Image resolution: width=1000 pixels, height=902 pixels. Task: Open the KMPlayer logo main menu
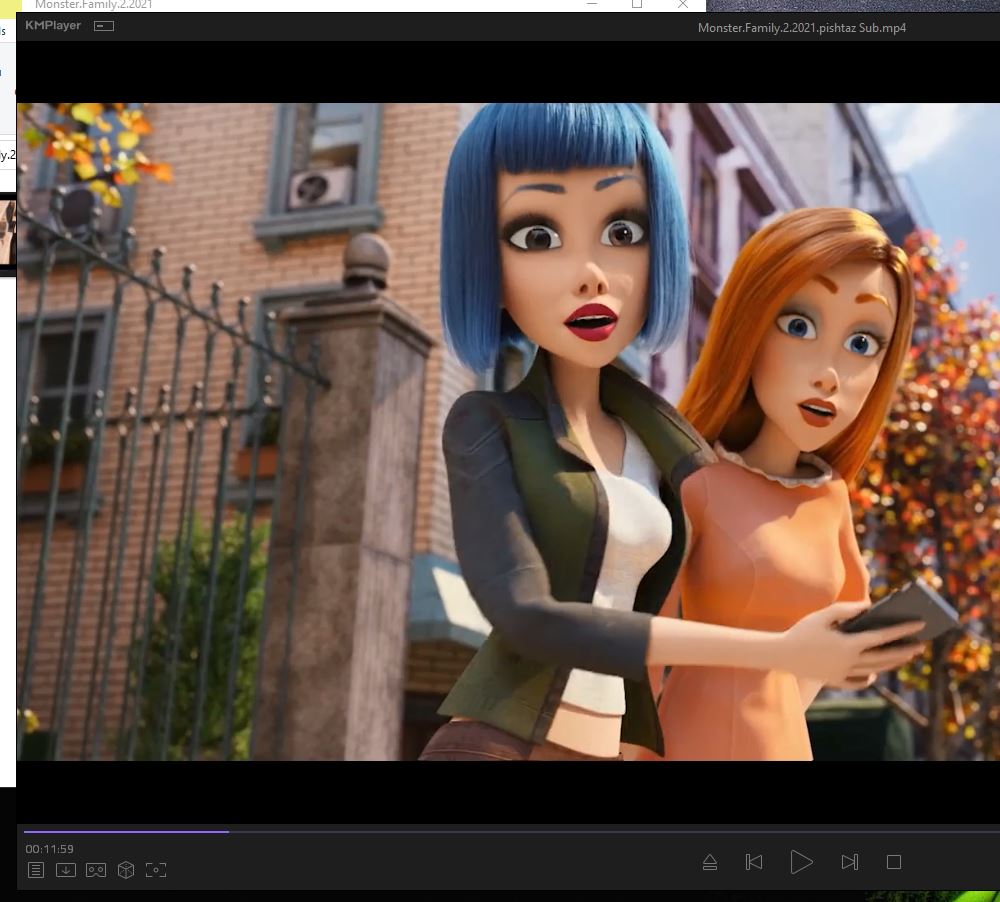tap(53, 26)
